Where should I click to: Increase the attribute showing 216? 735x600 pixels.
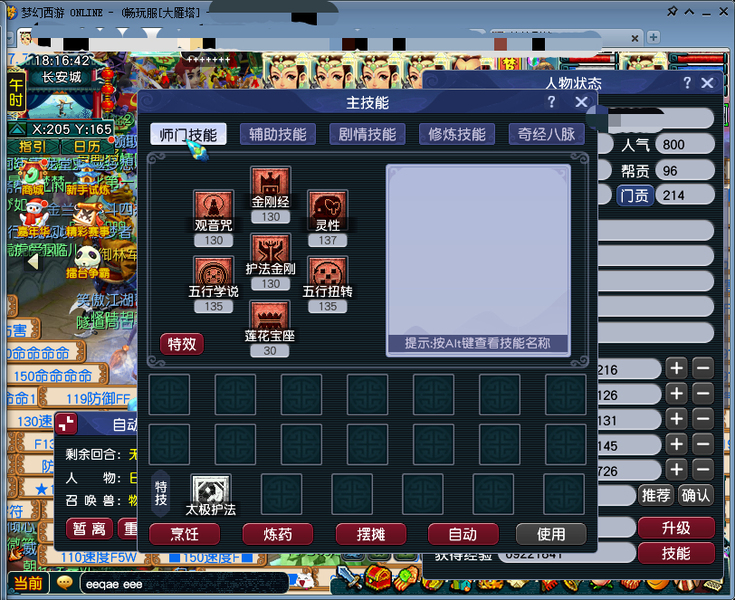[x=676, y=368]
